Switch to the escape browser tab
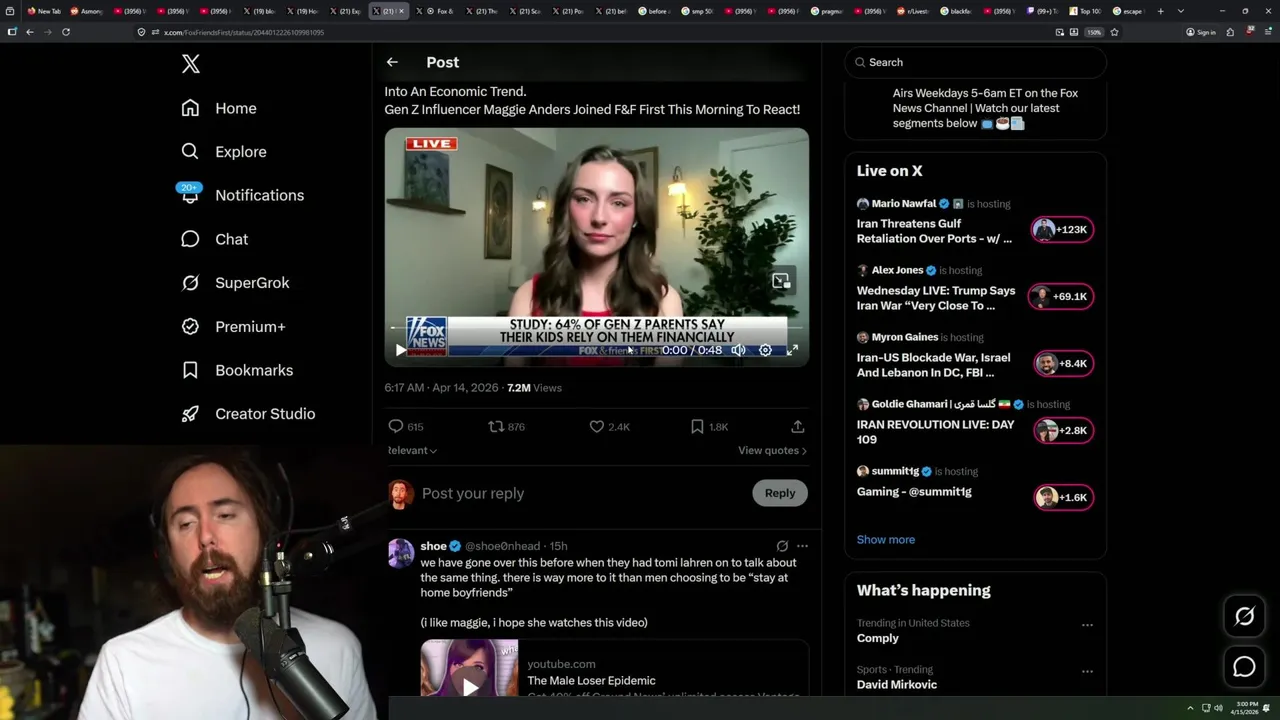The height and width of the screenshot is (720, 1280). point(1128,11)
